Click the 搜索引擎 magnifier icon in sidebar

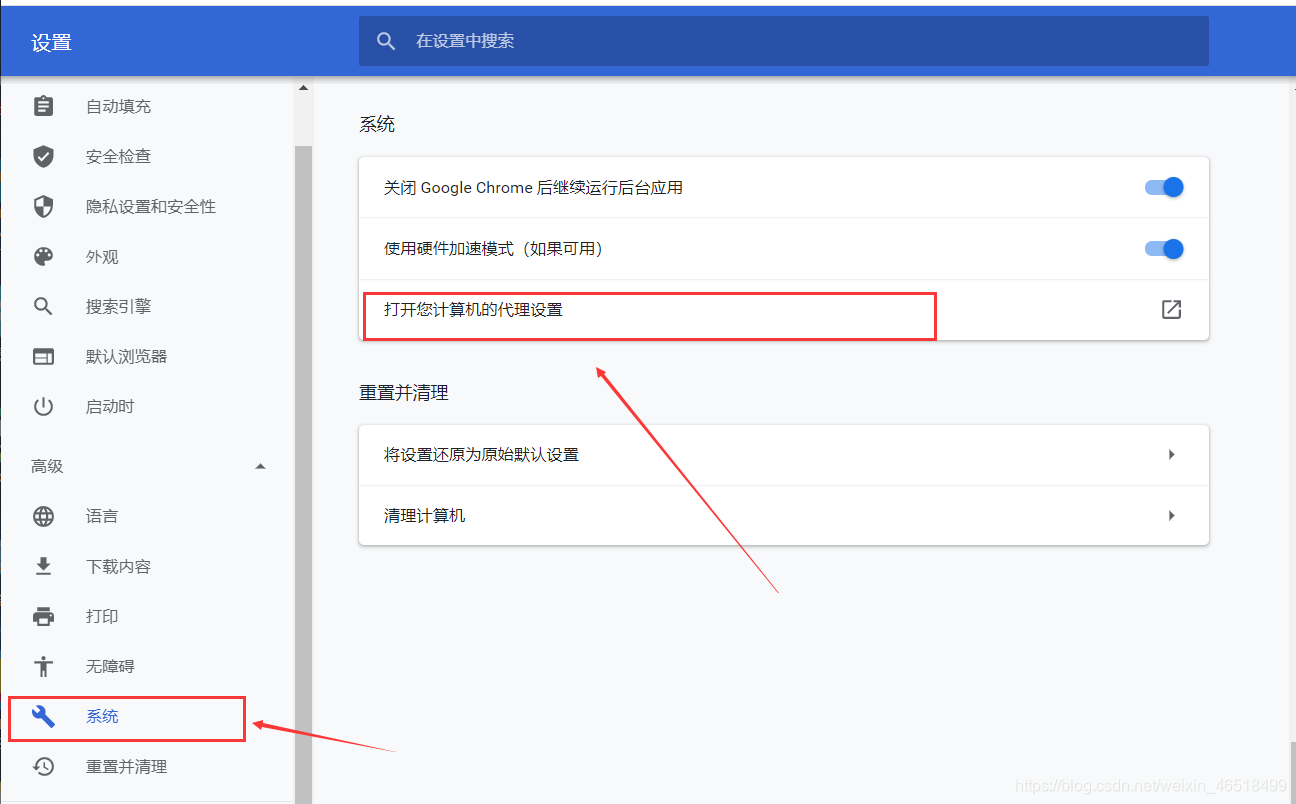pos(43,306)
